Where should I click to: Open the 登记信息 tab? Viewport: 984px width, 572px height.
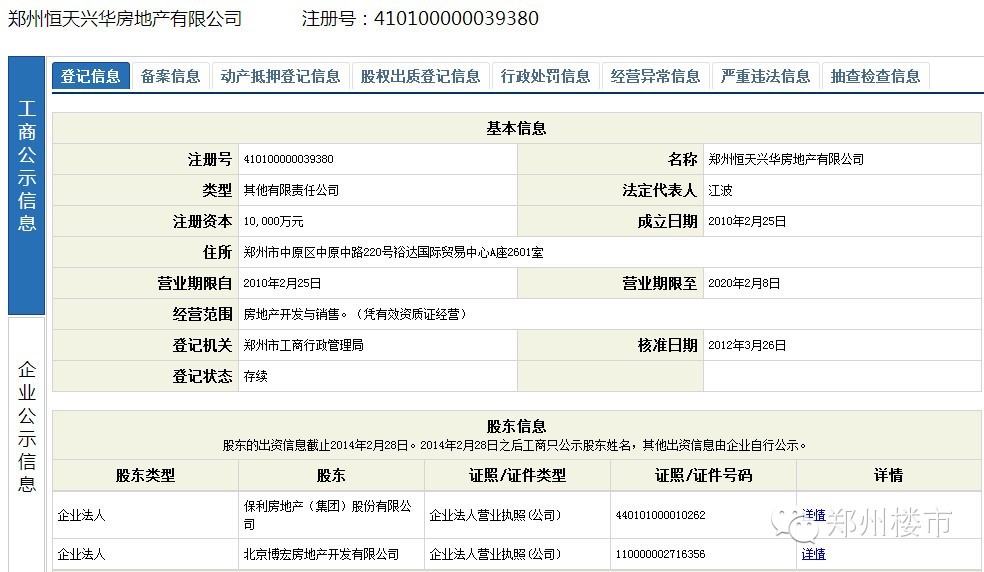[x=90, y=76]
